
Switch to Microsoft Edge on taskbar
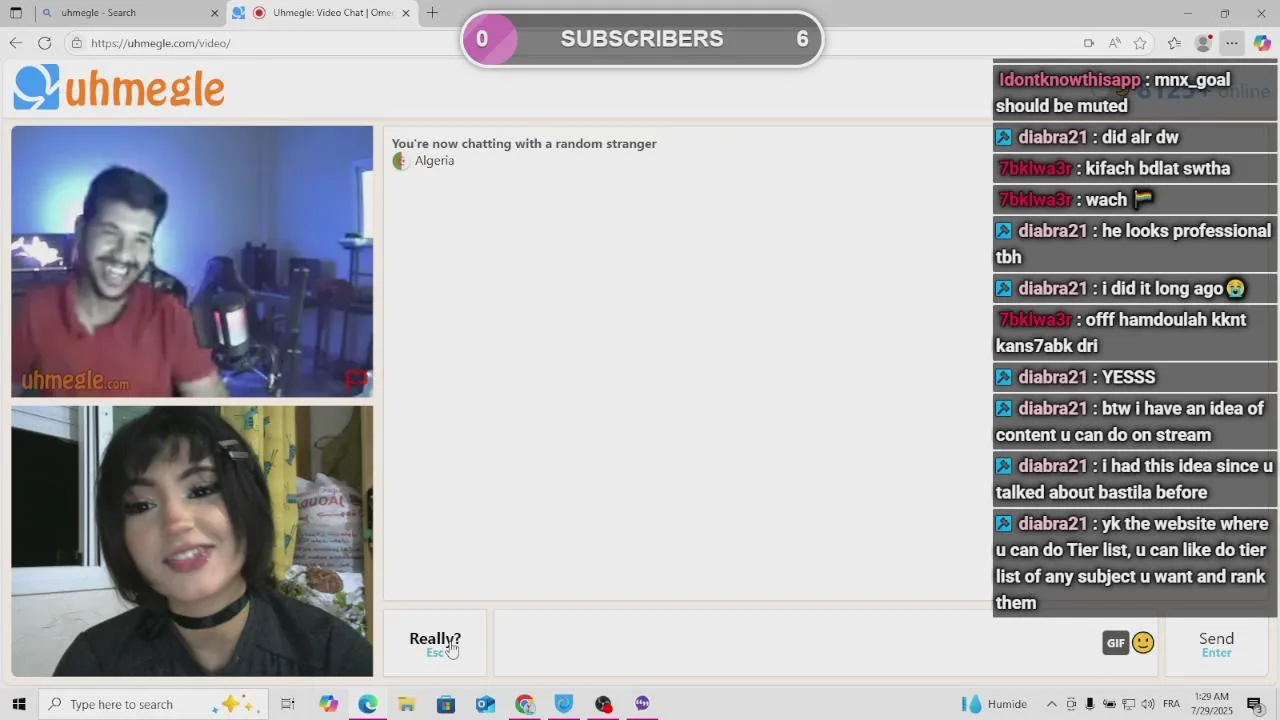click(x=368, y=704)
